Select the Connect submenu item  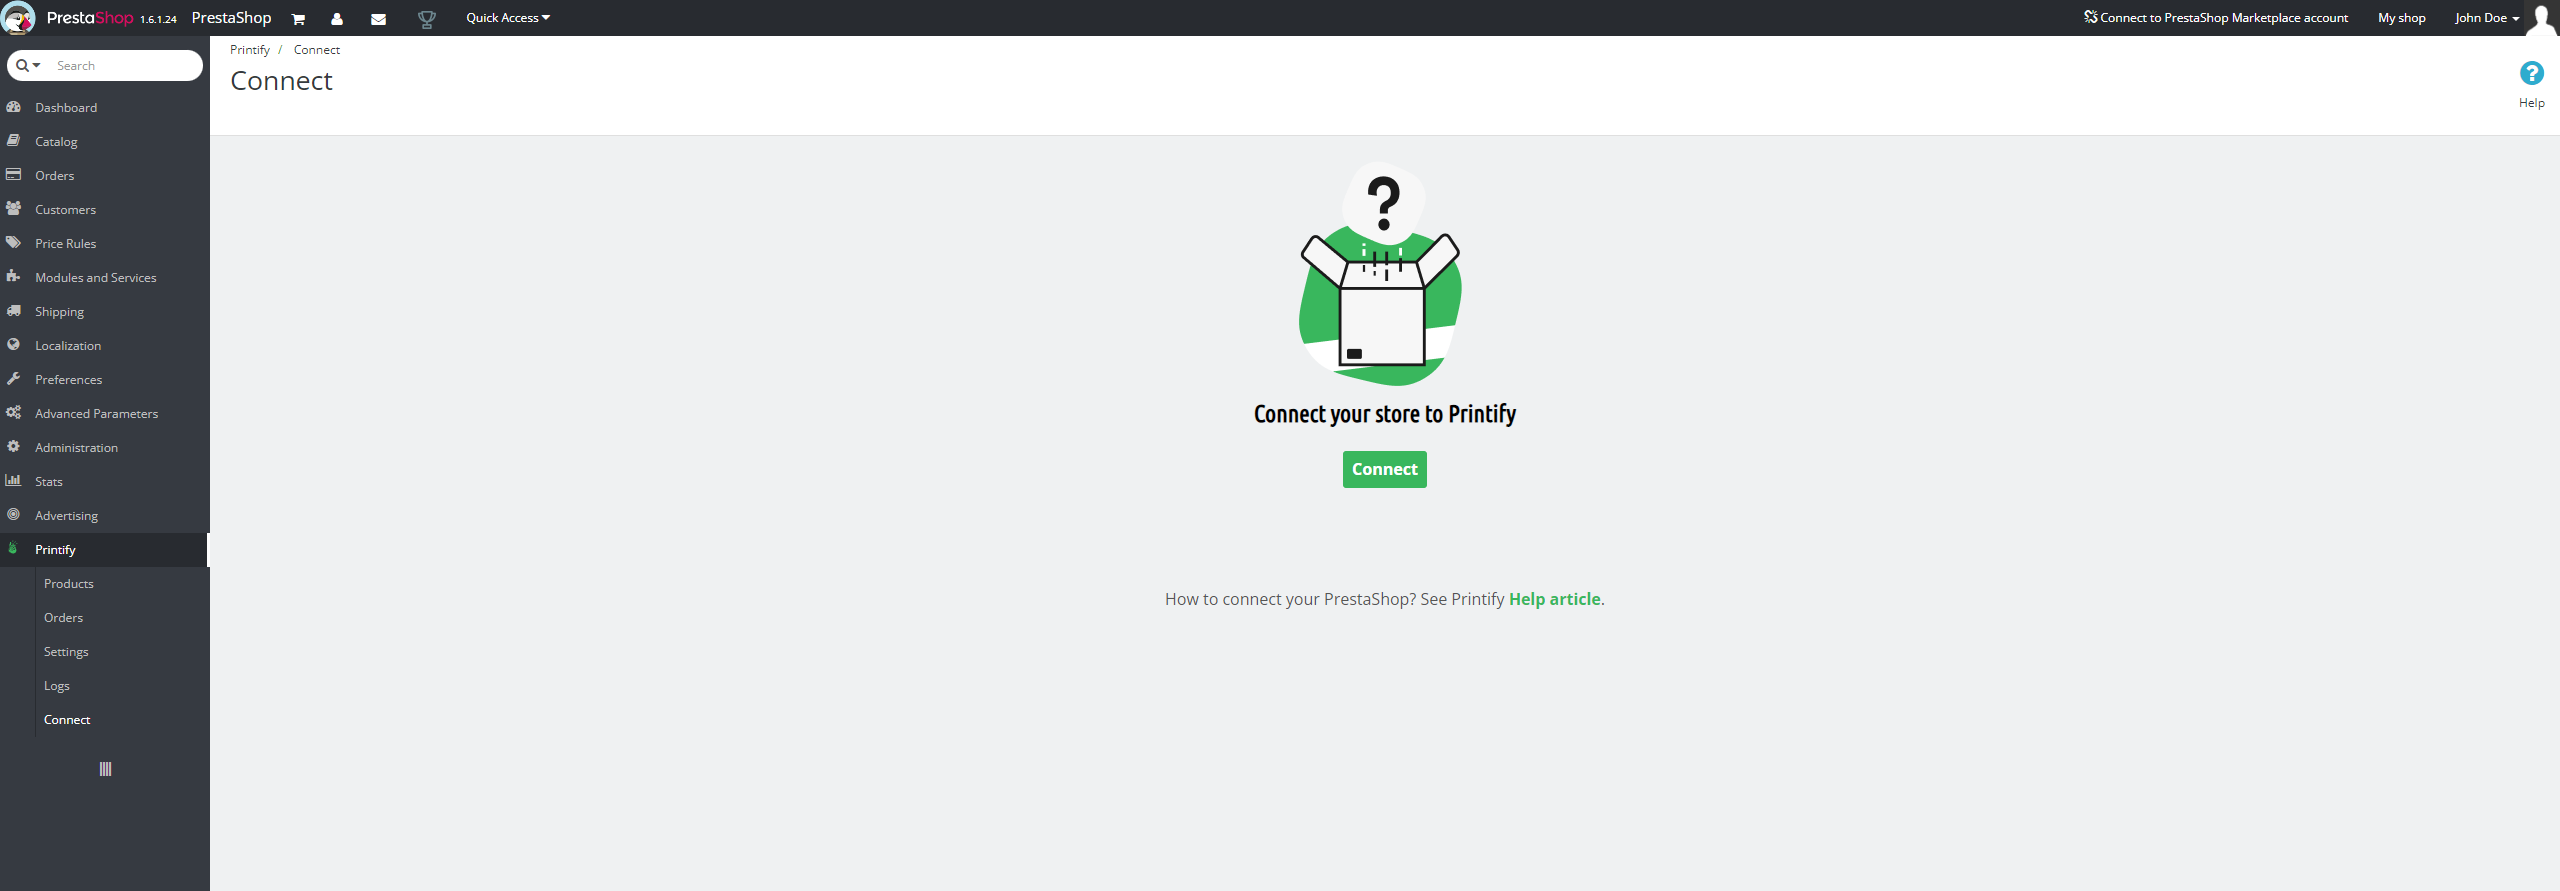coord(67,719)
